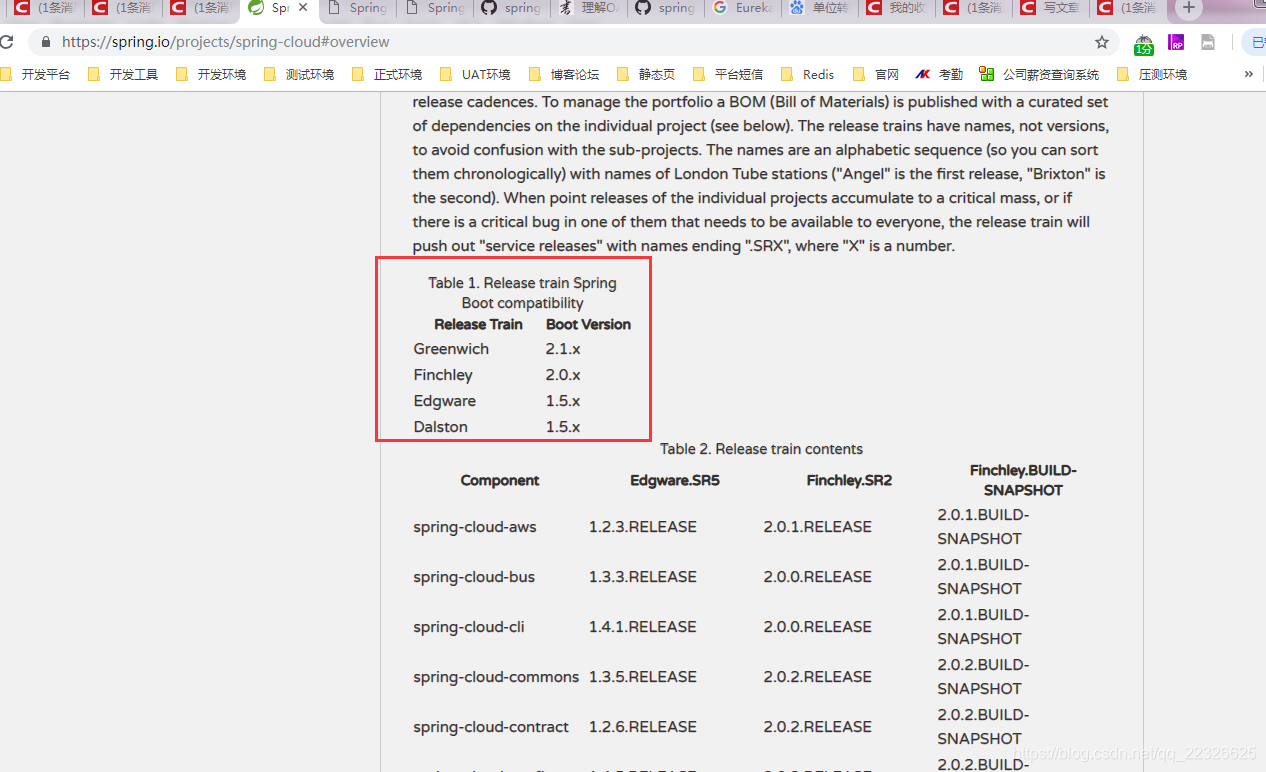Click the Edgware release train cell
Screen dimensions: 1266x772
click(445, 401)
